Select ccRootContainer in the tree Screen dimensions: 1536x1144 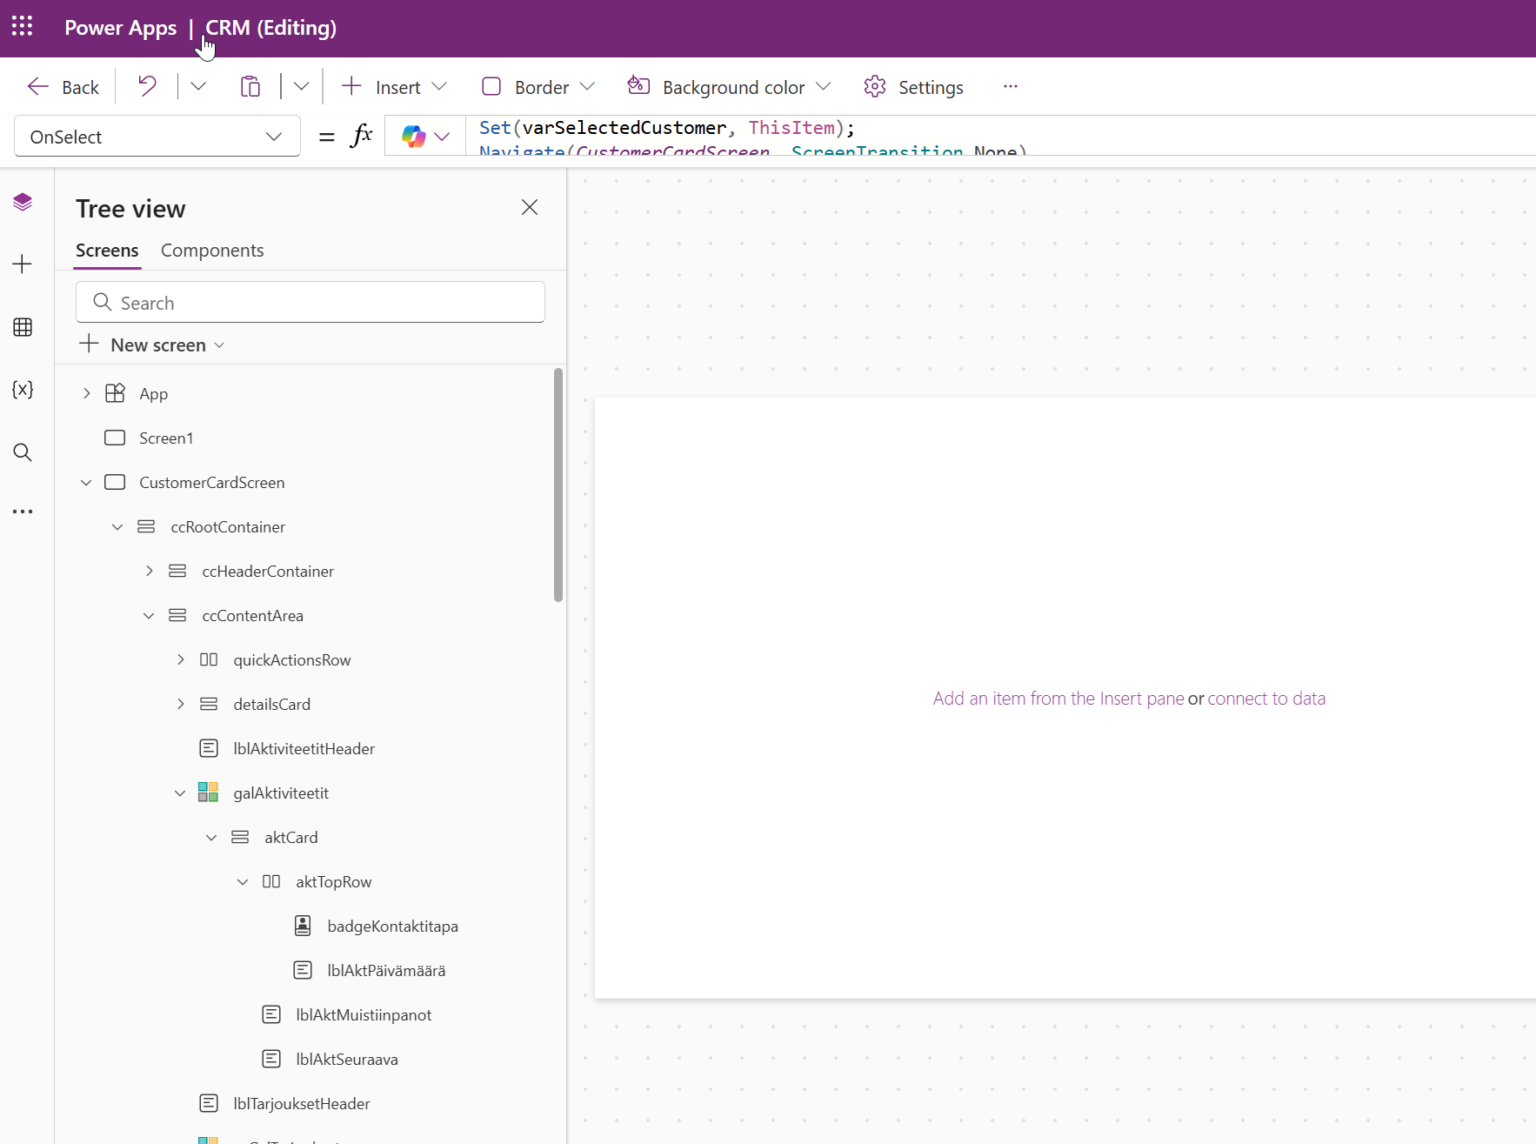pos(228,527)
